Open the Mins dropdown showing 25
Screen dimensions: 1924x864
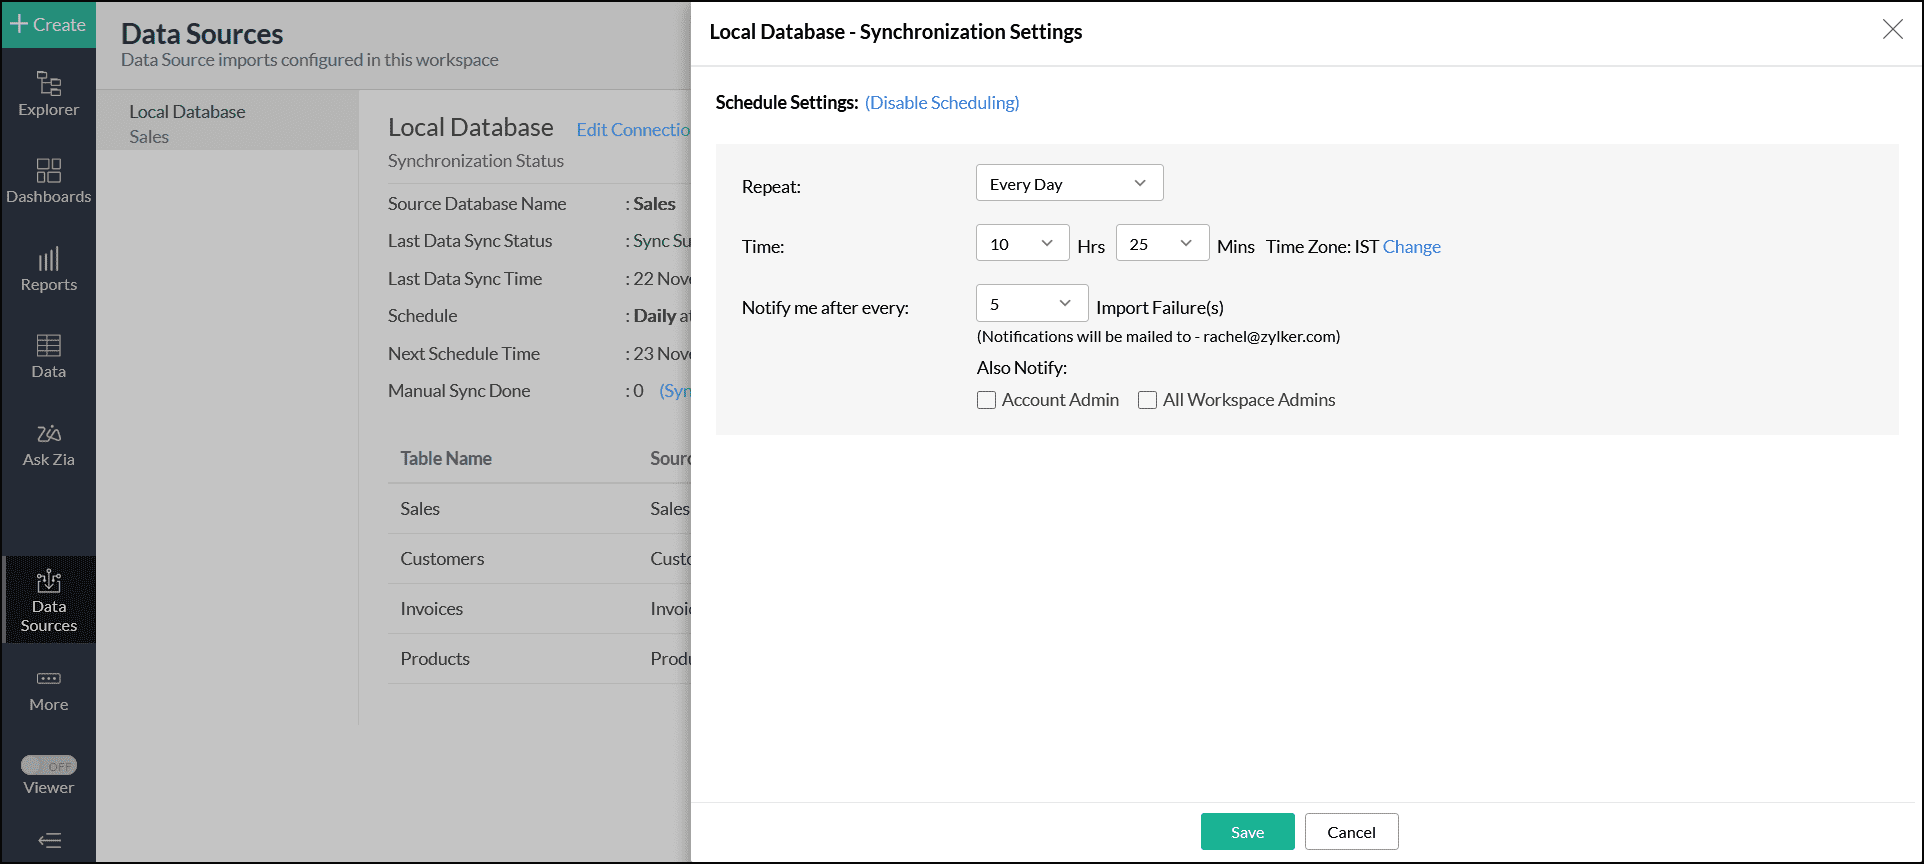click(1162, 243)
